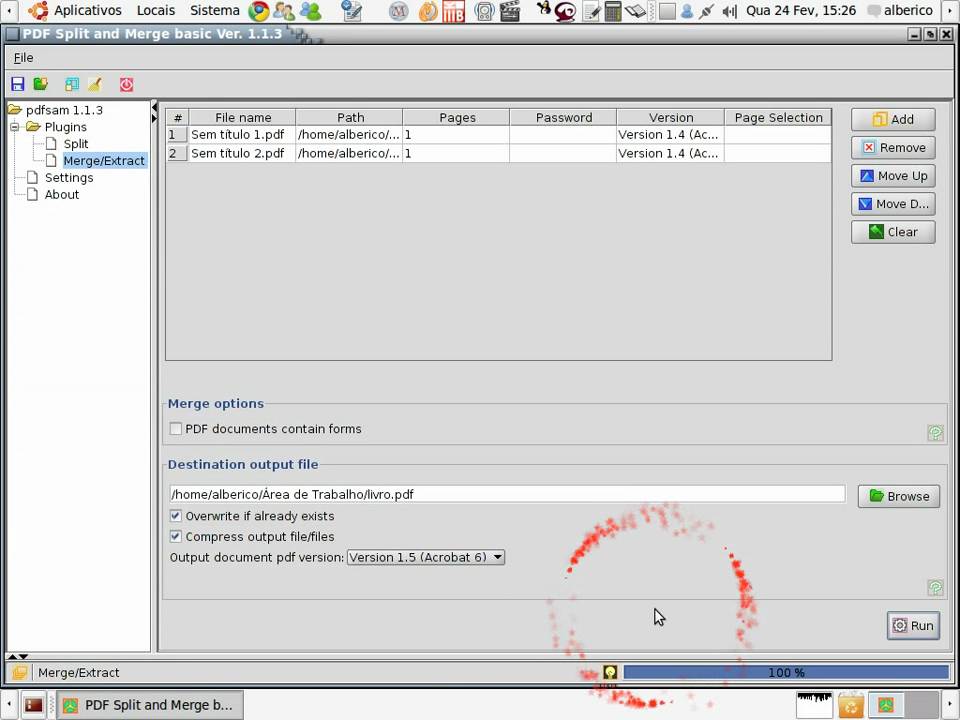960x720 pixels.
Task: Open the Google Chrome launcher in top panel
Action: point(258,10)
